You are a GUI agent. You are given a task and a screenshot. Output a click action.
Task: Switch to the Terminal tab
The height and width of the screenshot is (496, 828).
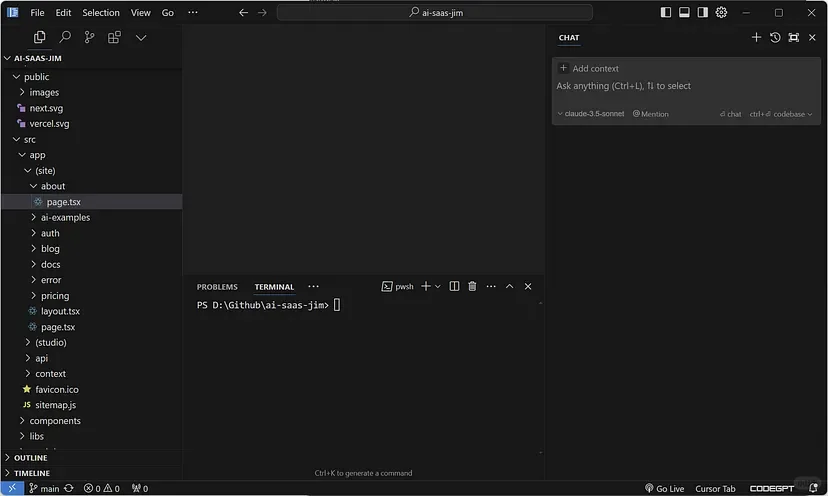[274, 287]
